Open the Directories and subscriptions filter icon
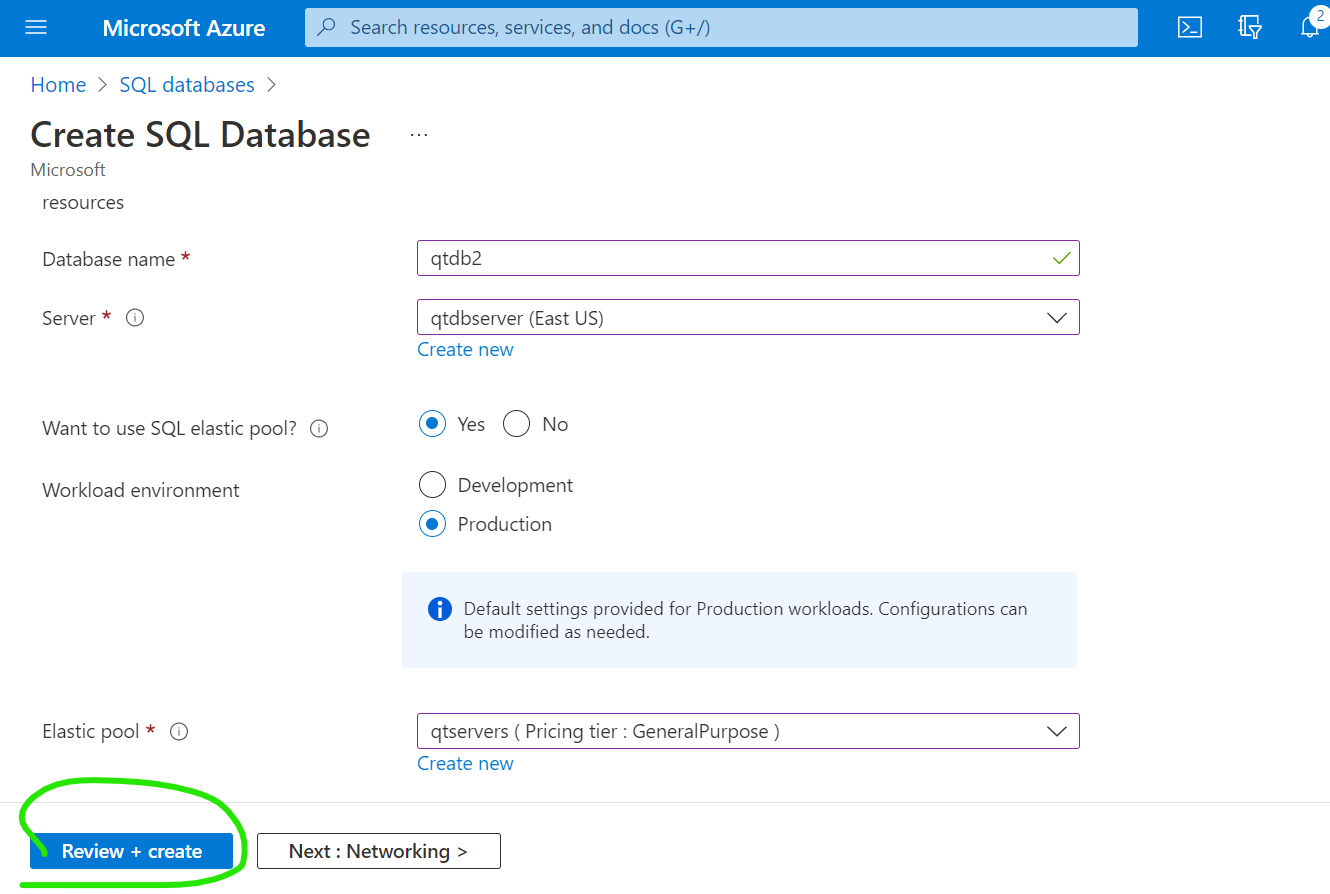The image size is (1330, 894). point(1250,27)
